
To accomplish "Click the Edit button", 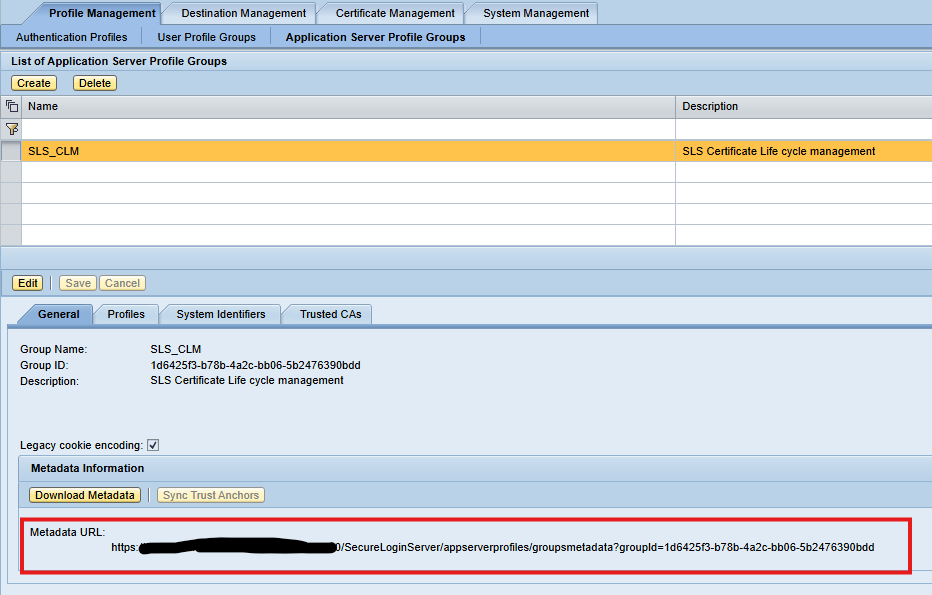I will tap(28, 283).
